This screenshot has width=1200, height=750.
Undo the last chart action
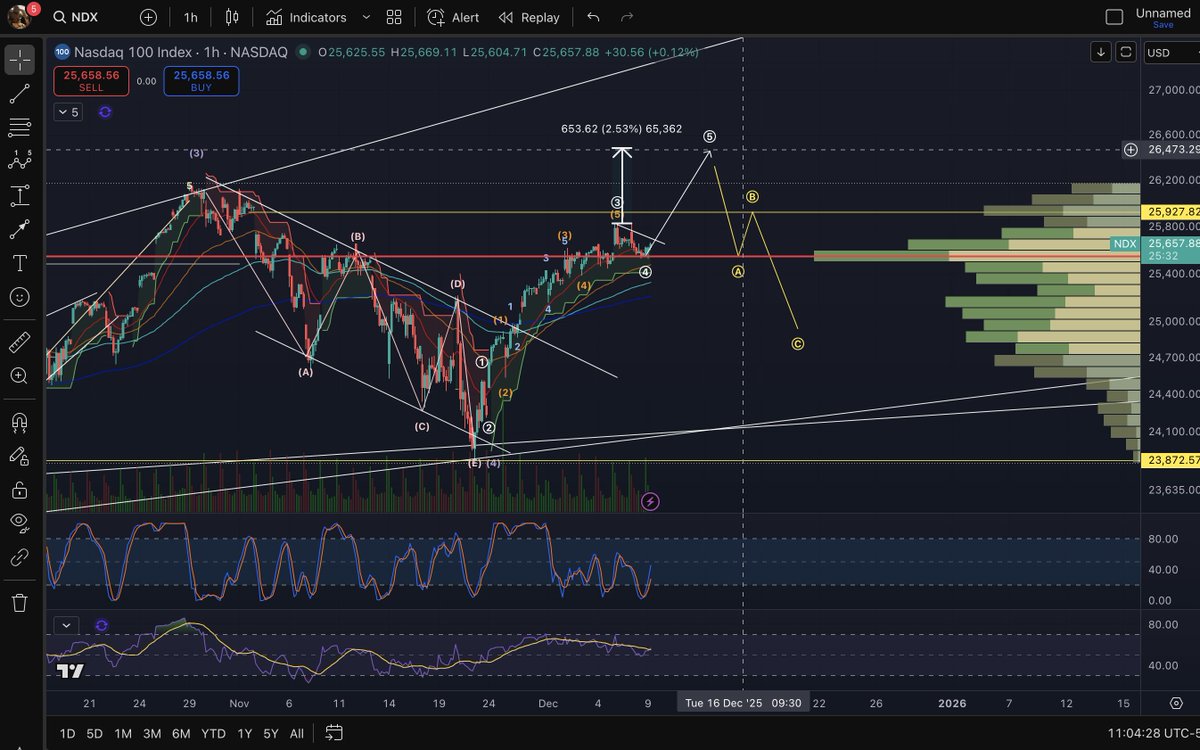click(x=593, y=17)
